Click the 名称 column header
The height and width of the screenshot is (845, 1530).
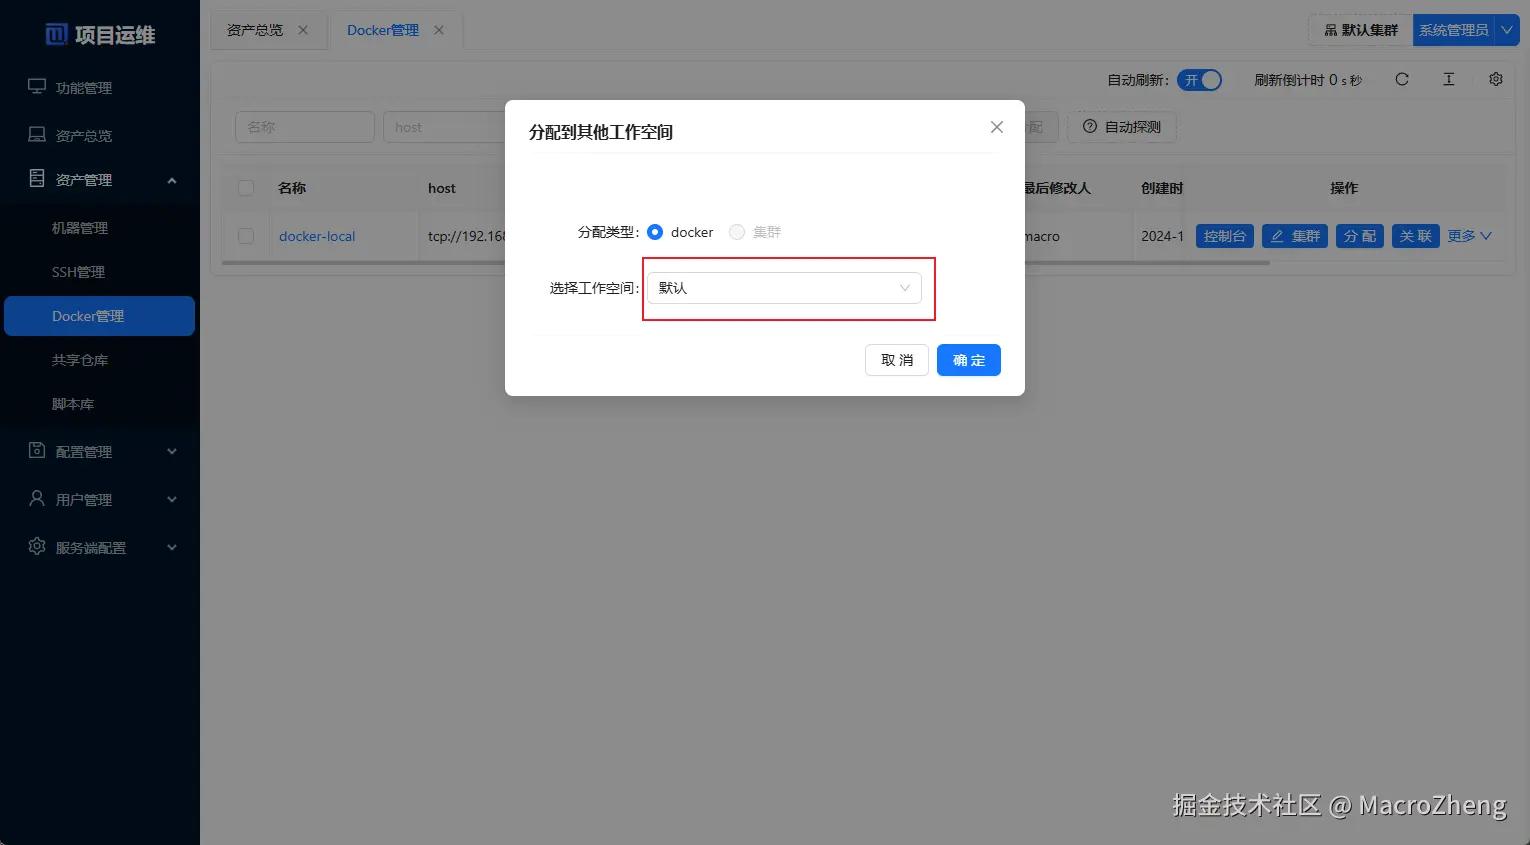point(292,188)
